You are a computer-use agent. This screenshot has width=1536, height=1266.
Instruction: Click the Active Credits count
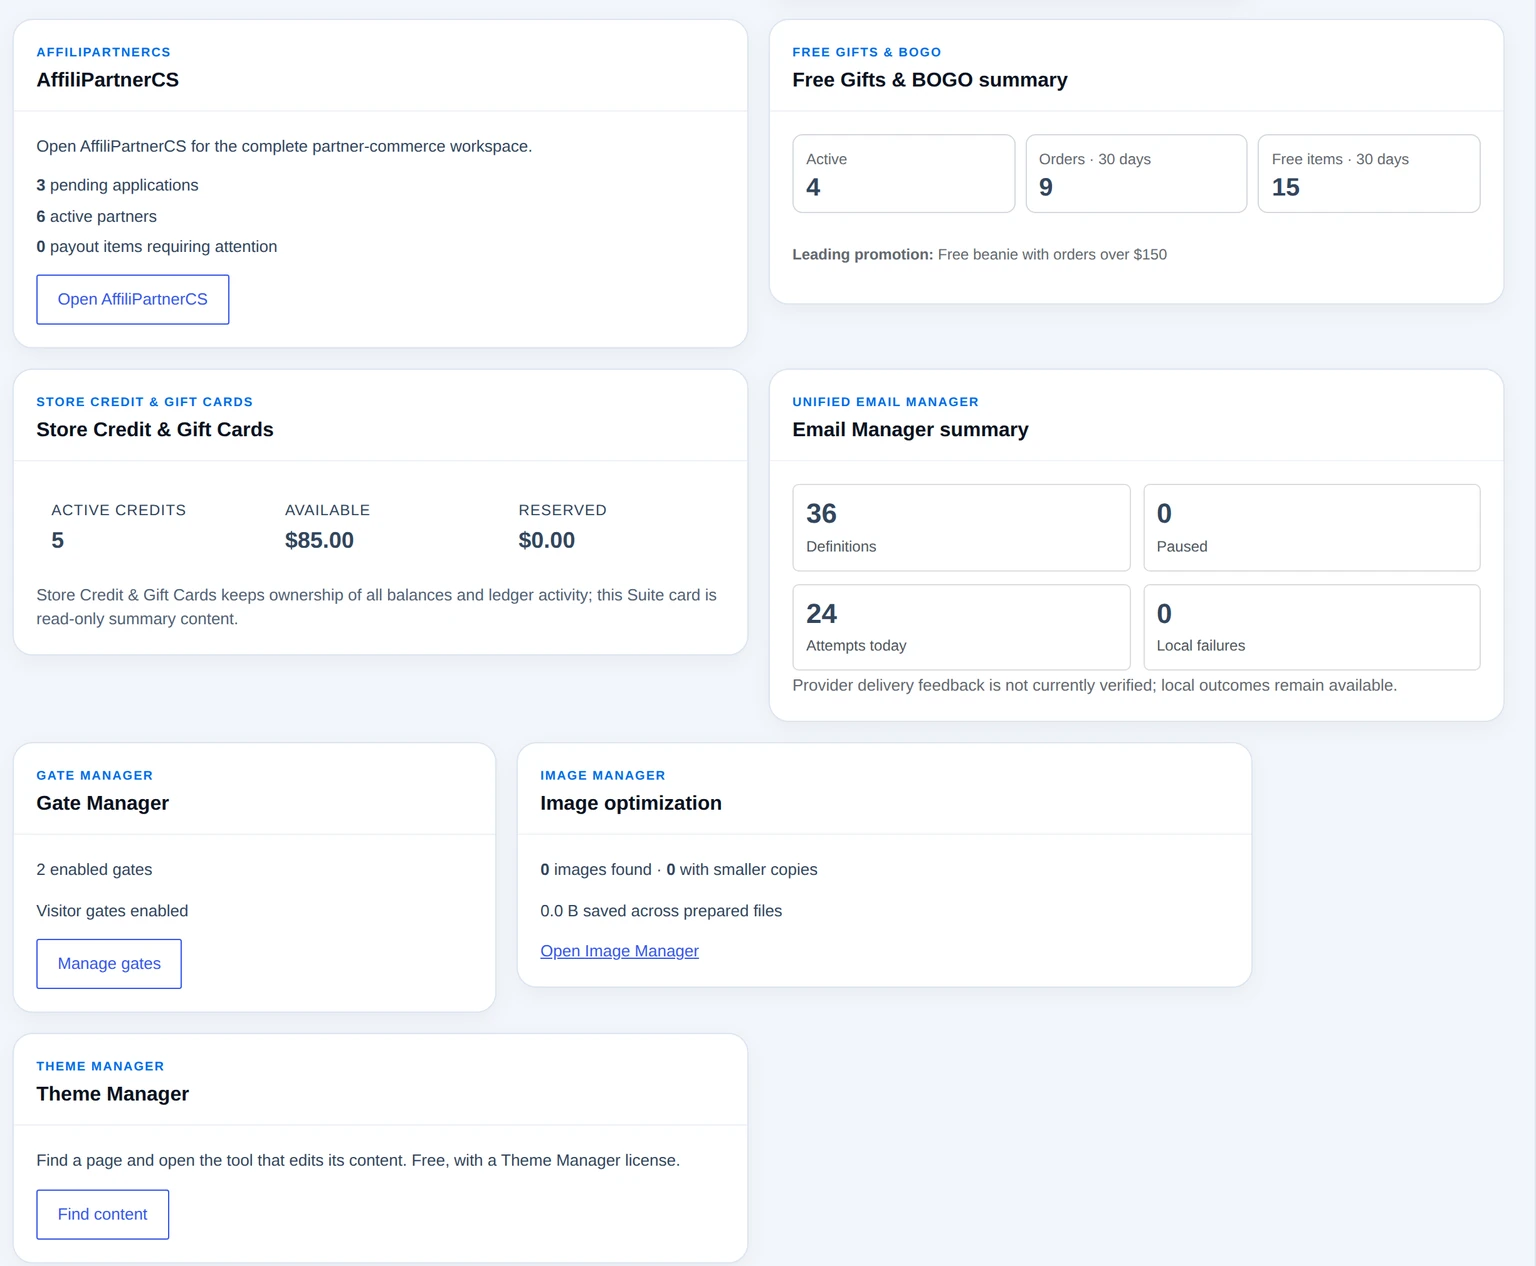tap(58, 540)
